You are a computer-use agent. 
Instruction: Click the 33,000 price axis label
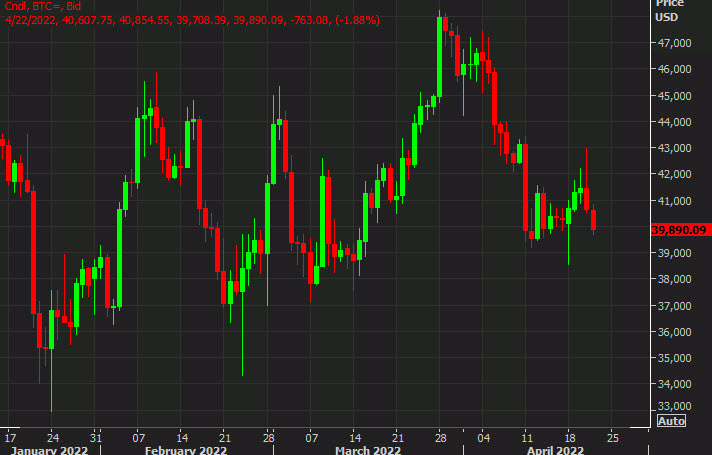click(x=675, y=406)
